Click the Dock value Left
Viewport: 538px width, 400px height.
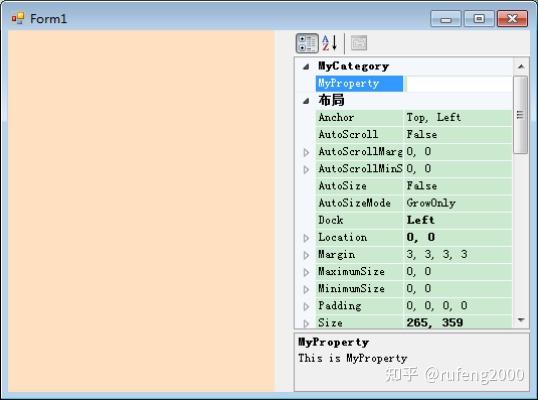[458, 221]
